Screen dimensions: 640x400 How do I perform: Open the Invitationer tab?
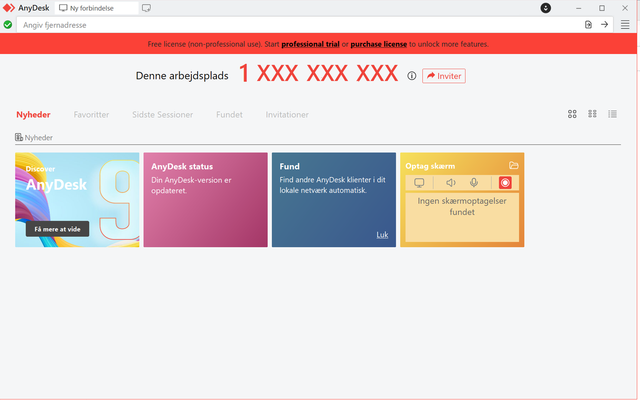point(287,115)
